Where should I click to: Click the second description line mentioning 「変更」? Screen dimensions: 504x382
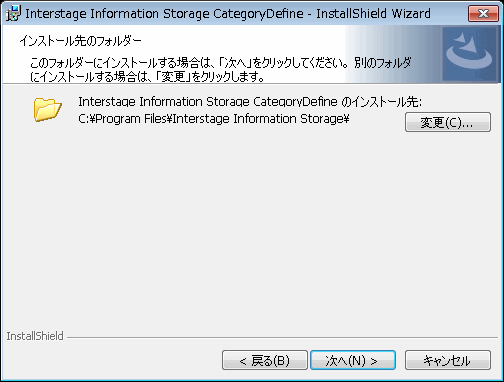point(147,77)
